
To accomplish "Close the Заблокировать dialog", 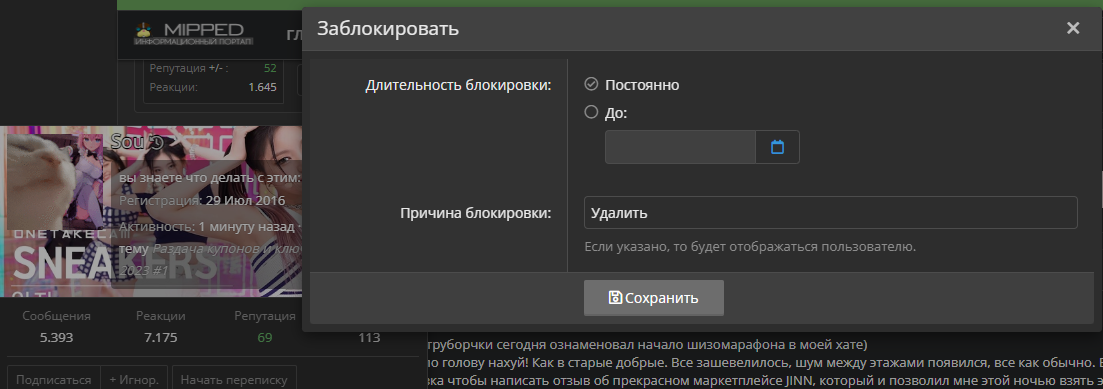I will click(x=1072, y=28).
